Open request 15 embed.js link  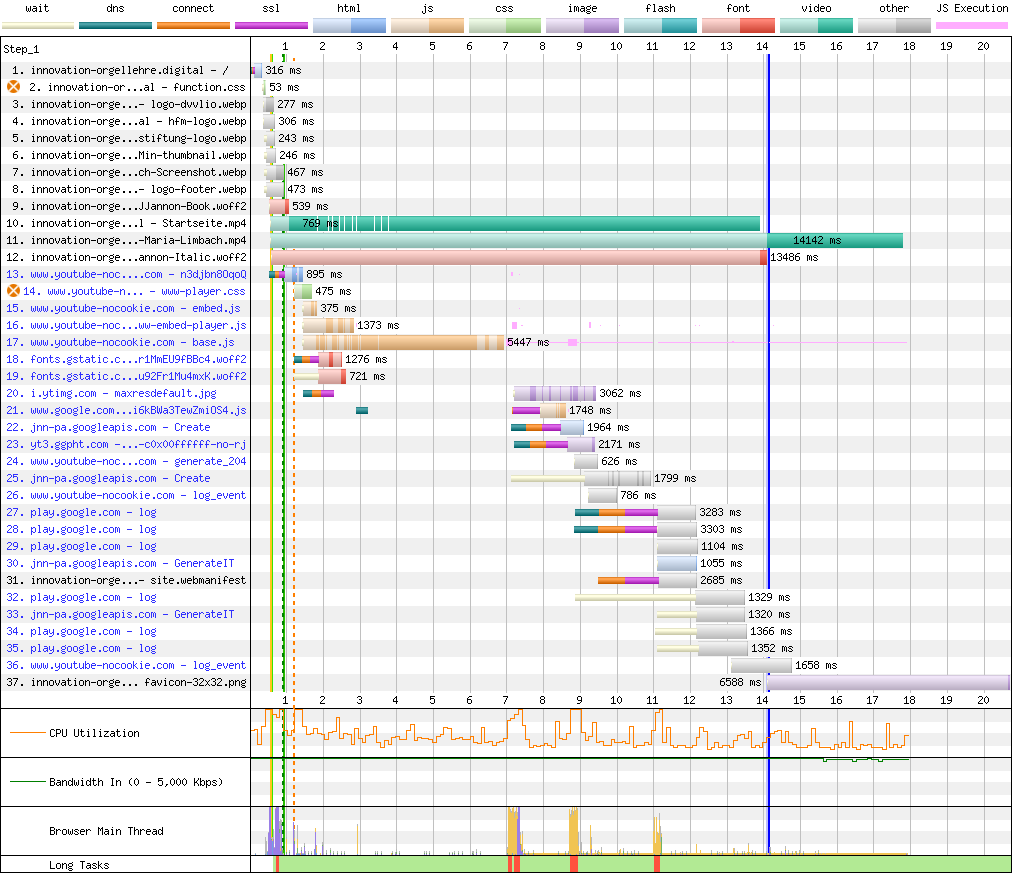[x=123, y=308]
